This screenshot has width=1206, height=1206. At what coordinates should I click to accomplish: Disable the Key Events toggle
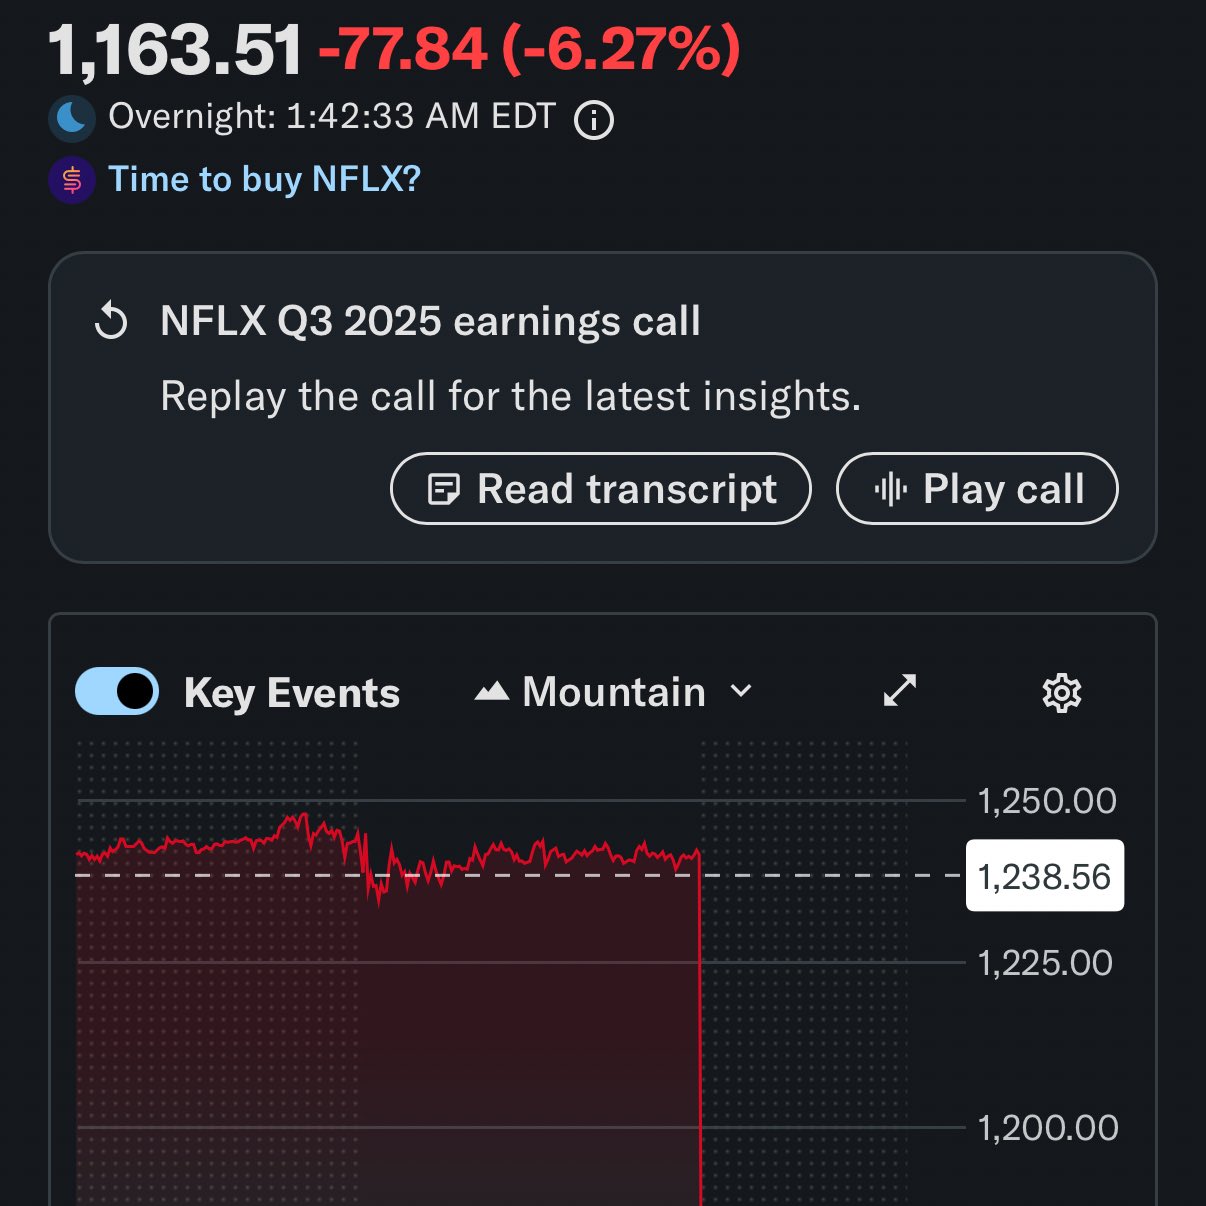(x=117, y=692)
